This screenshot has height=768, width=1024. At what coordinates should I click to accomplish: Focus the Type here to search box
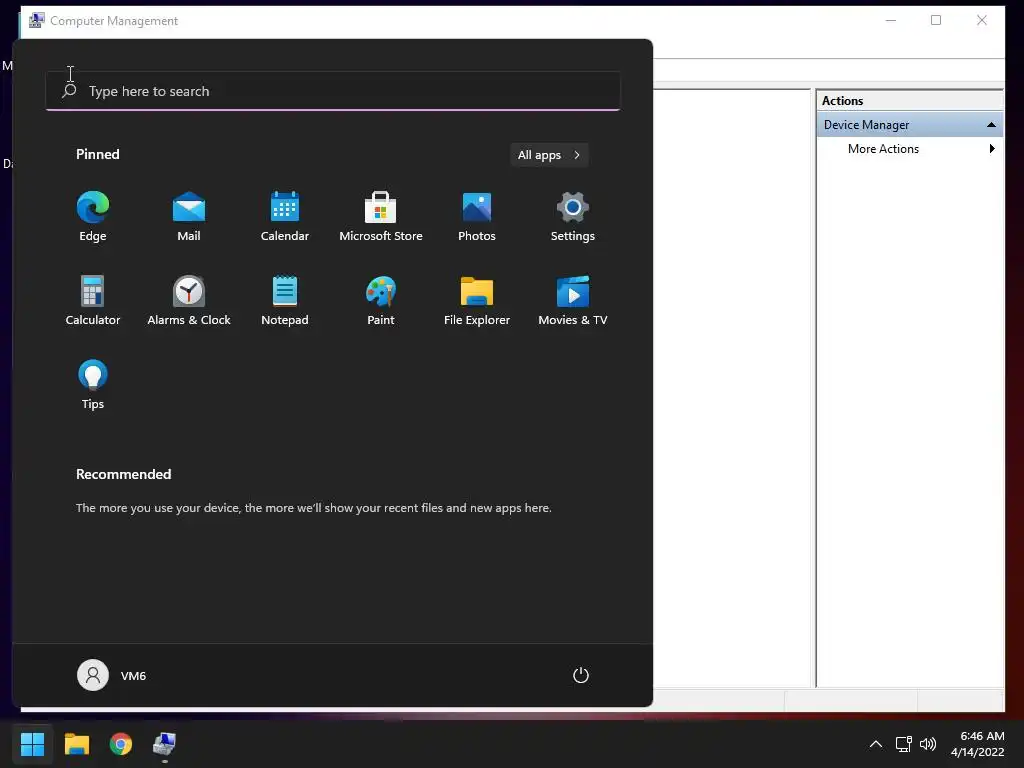[x=333, y=91]
